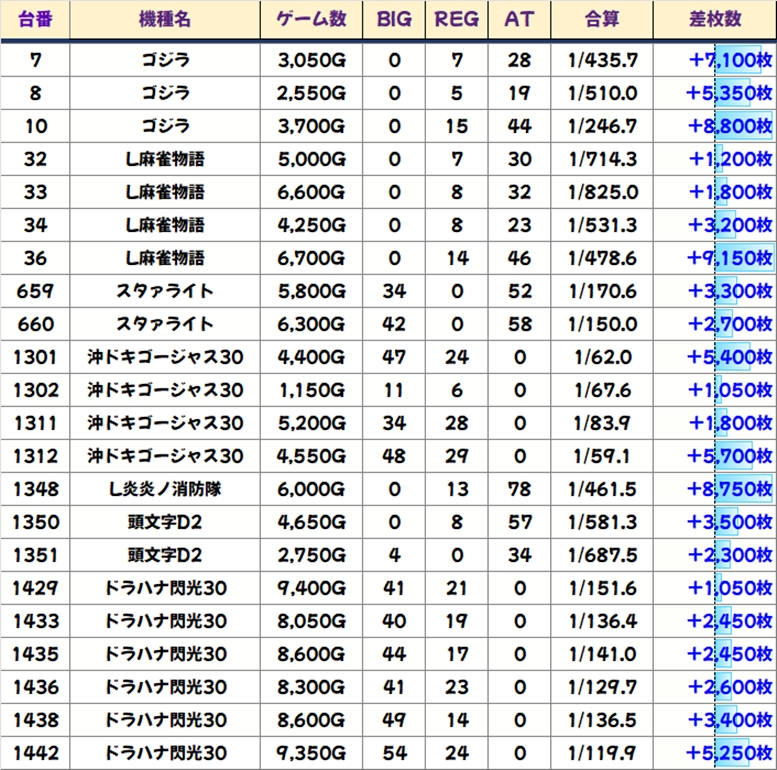Click the 機種名 column header
Screen dimensions: 777x770
click(165, 19)
